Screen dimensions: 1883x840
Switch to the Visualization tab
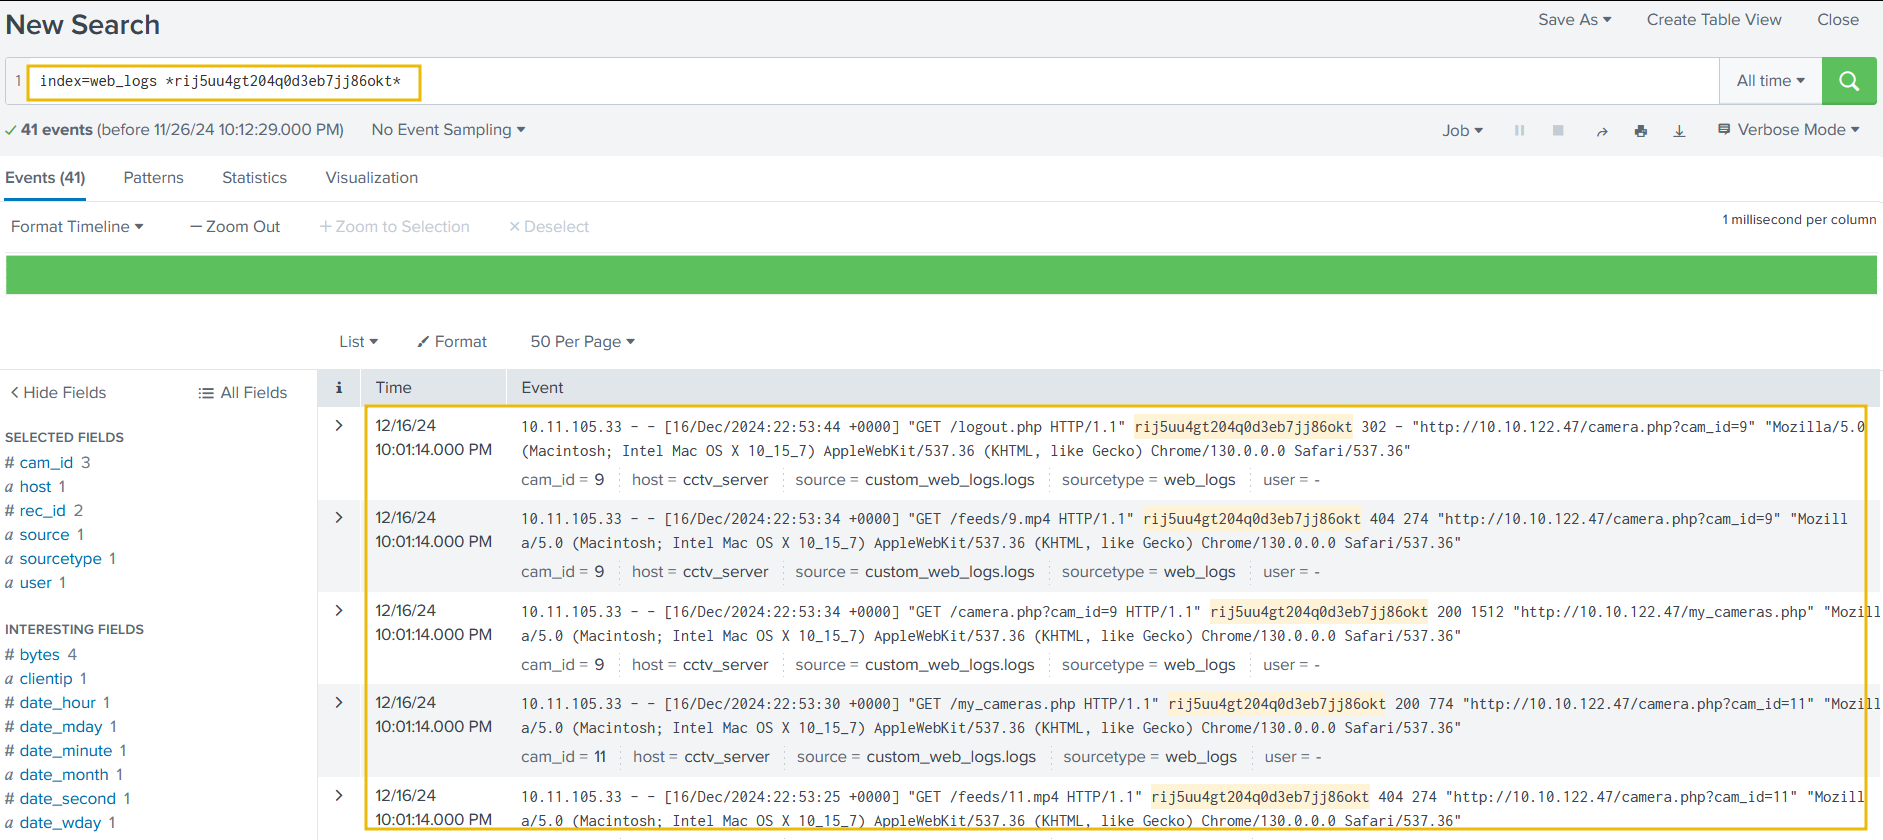(371, 178)
